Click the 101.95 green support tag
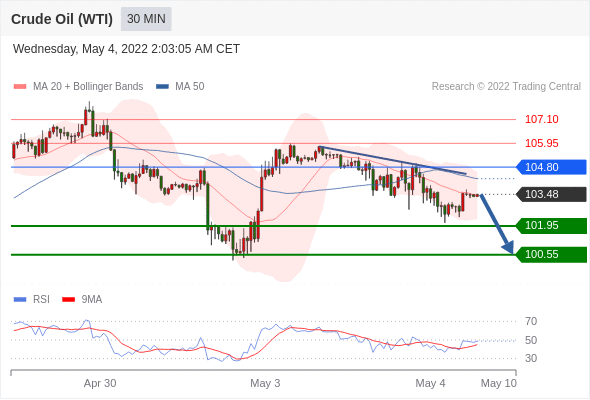 point(551,226)
